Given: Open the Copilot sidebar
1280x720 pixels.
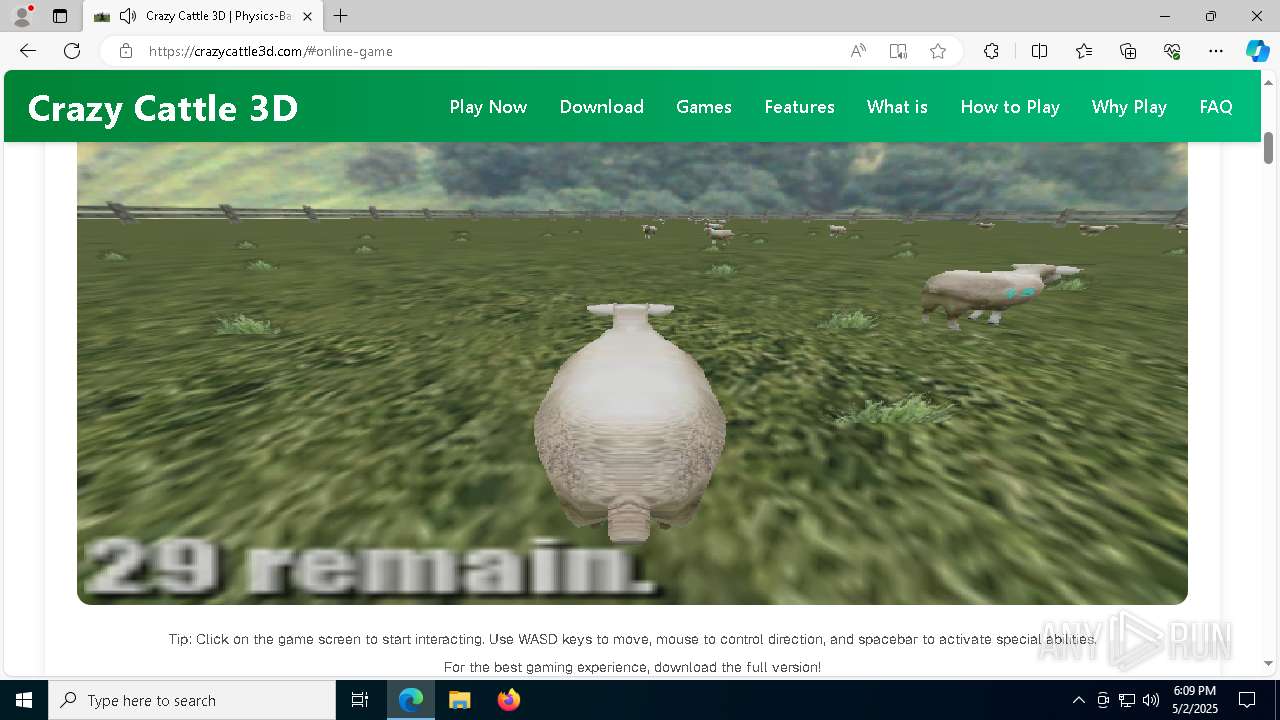Looking at the screenshot, I should click(x=1257, y=51).
